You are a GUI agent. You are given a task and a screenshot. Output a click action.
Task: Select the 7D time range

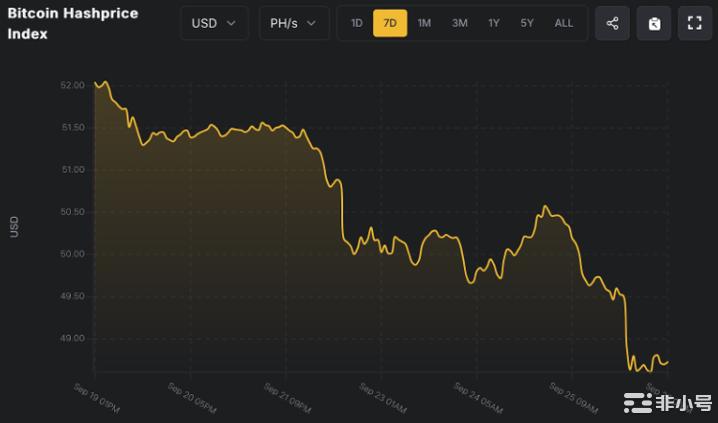[390, 23]
